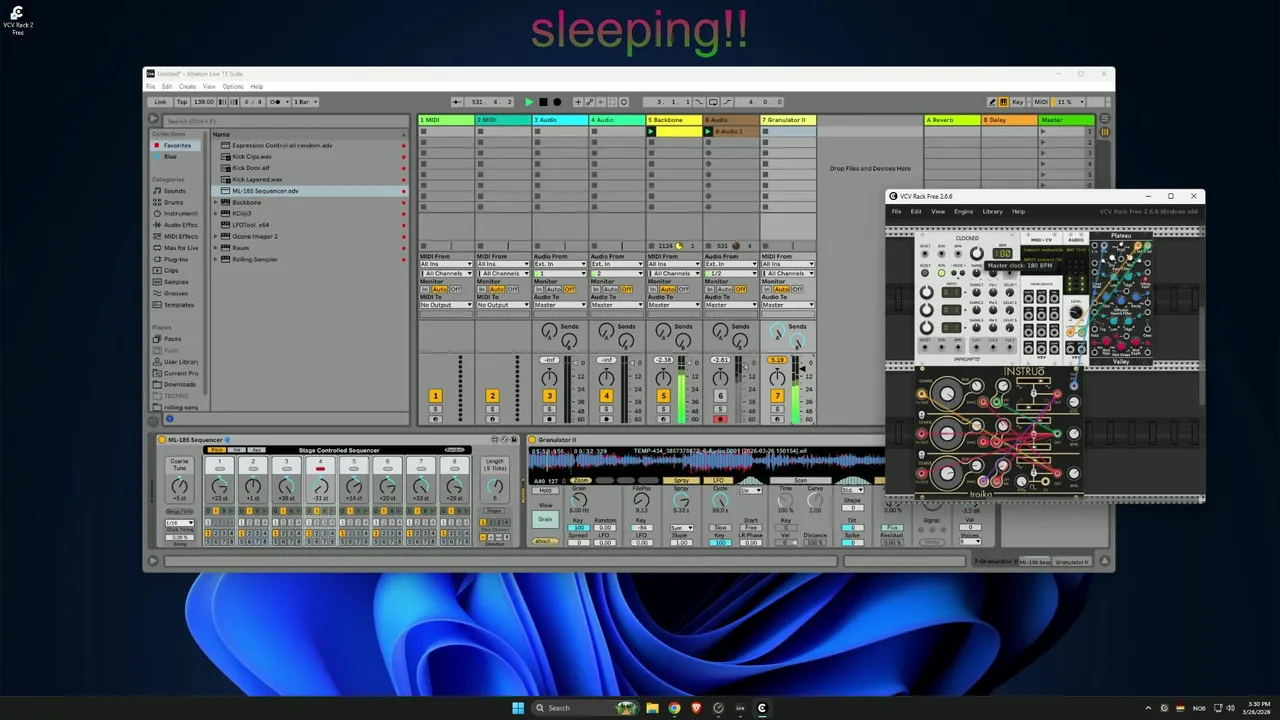Screen dimensions: 1280x720
Task: Arm track 6 Audio for recording
Action: (x=720, y=419)
